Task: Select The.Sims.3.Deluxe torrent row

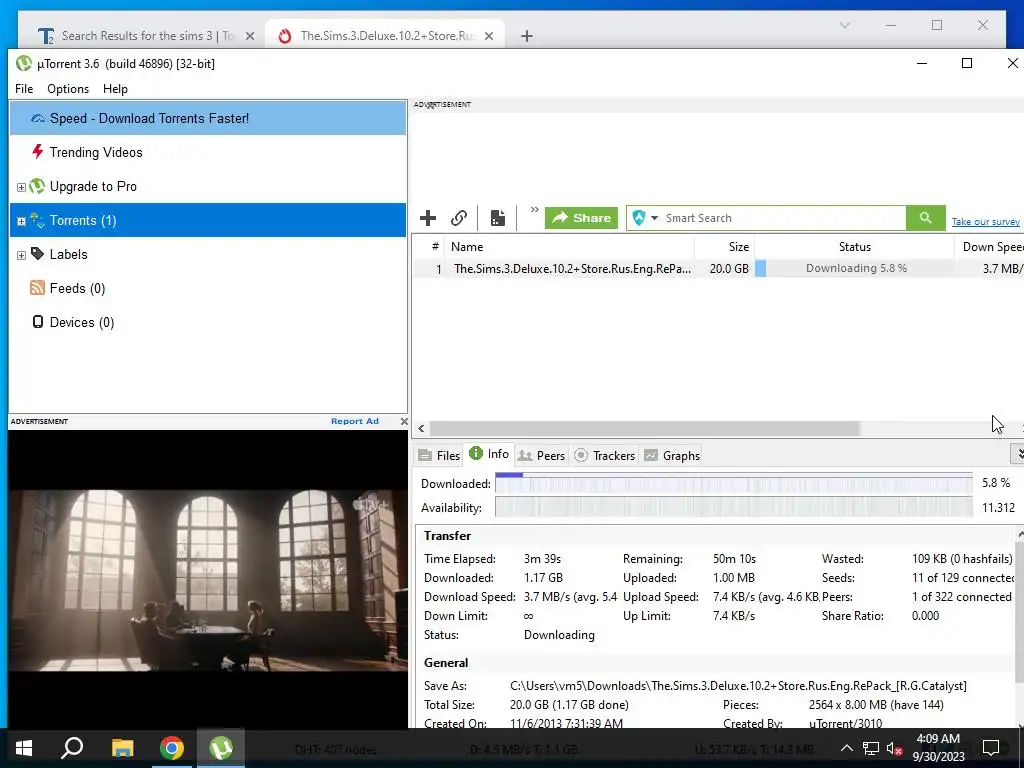Action: coord(718,268)
